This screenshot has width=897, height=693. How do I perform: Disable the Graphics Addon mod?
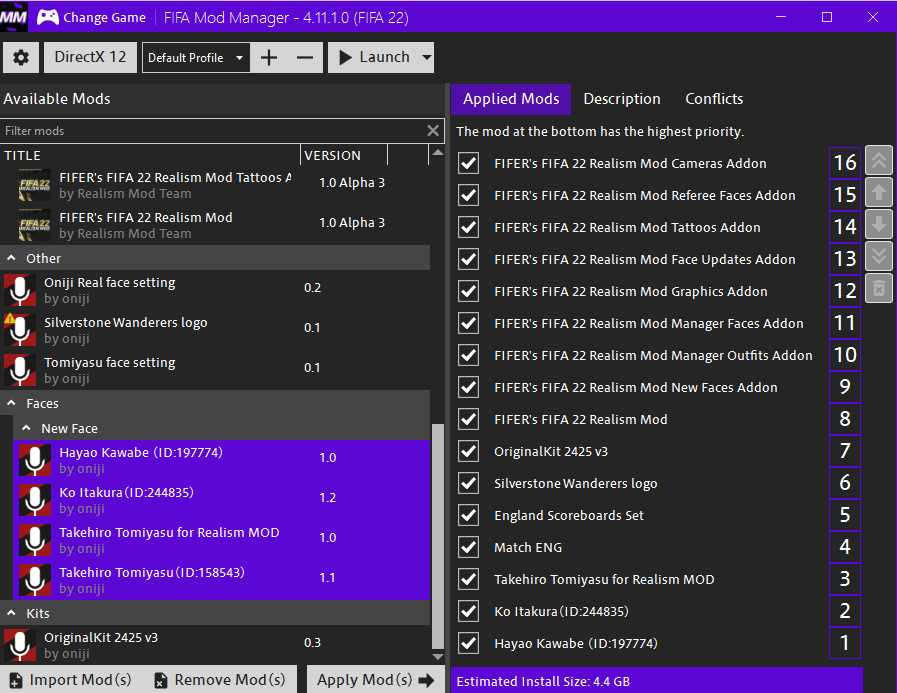pos(469,291)
